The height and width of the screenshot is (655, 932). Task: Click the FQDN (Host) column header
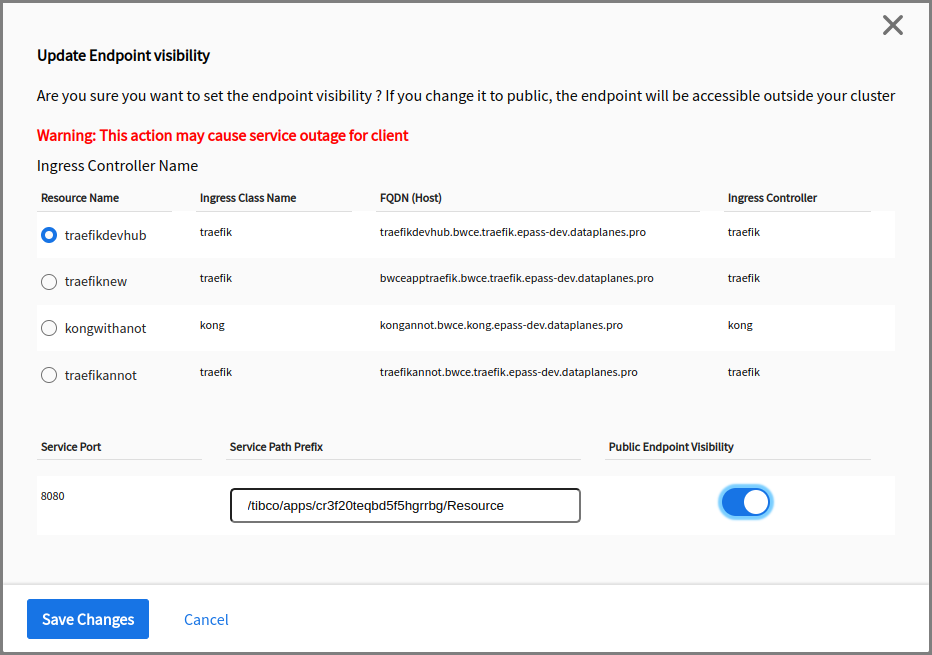(x=411, y=198)
